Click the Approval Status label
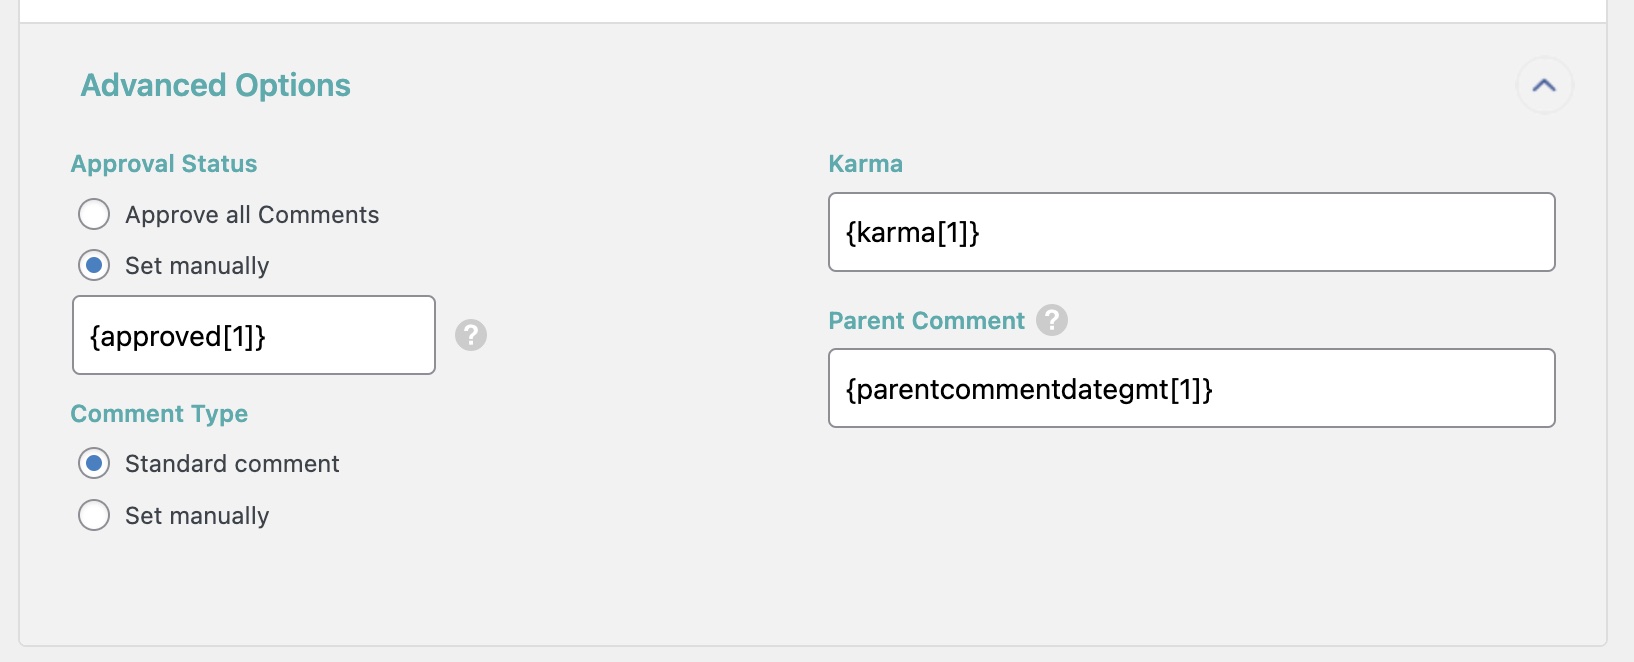This screenshot has height=662, width=1634. (164, 164)
